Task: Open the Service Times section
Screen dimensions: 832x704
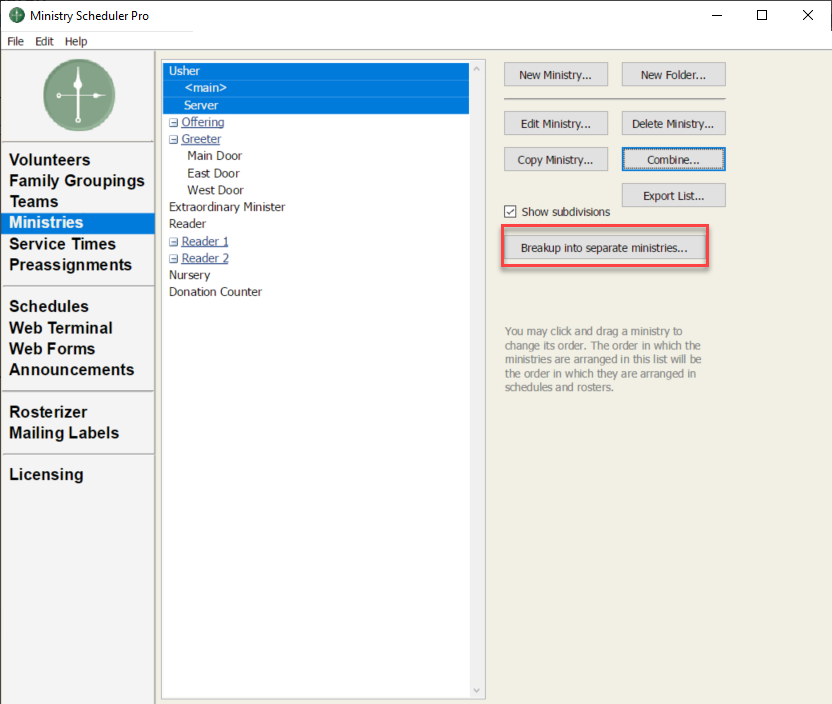Action: click(62, 244)
